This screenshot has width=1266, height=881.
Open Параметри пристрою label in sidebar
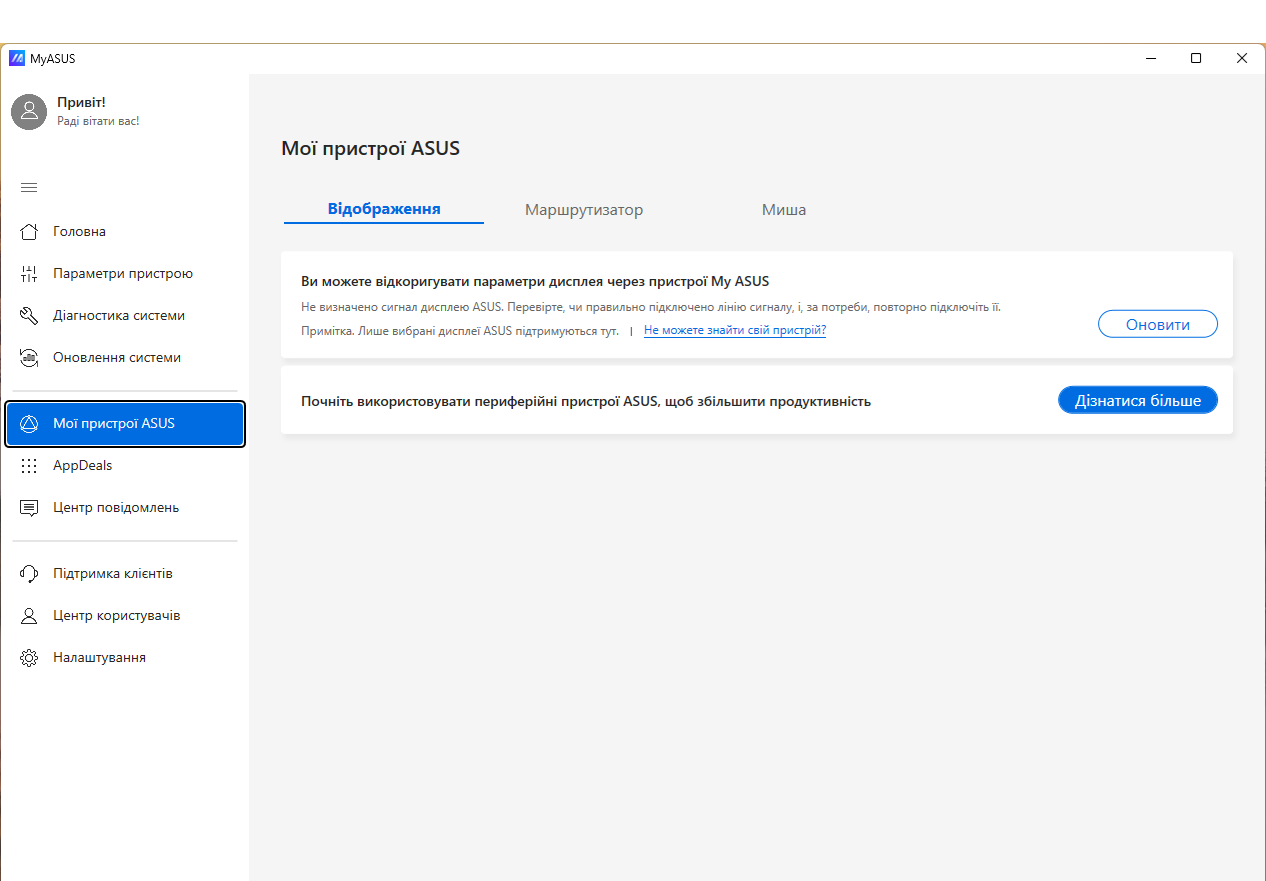click(123, 273)
